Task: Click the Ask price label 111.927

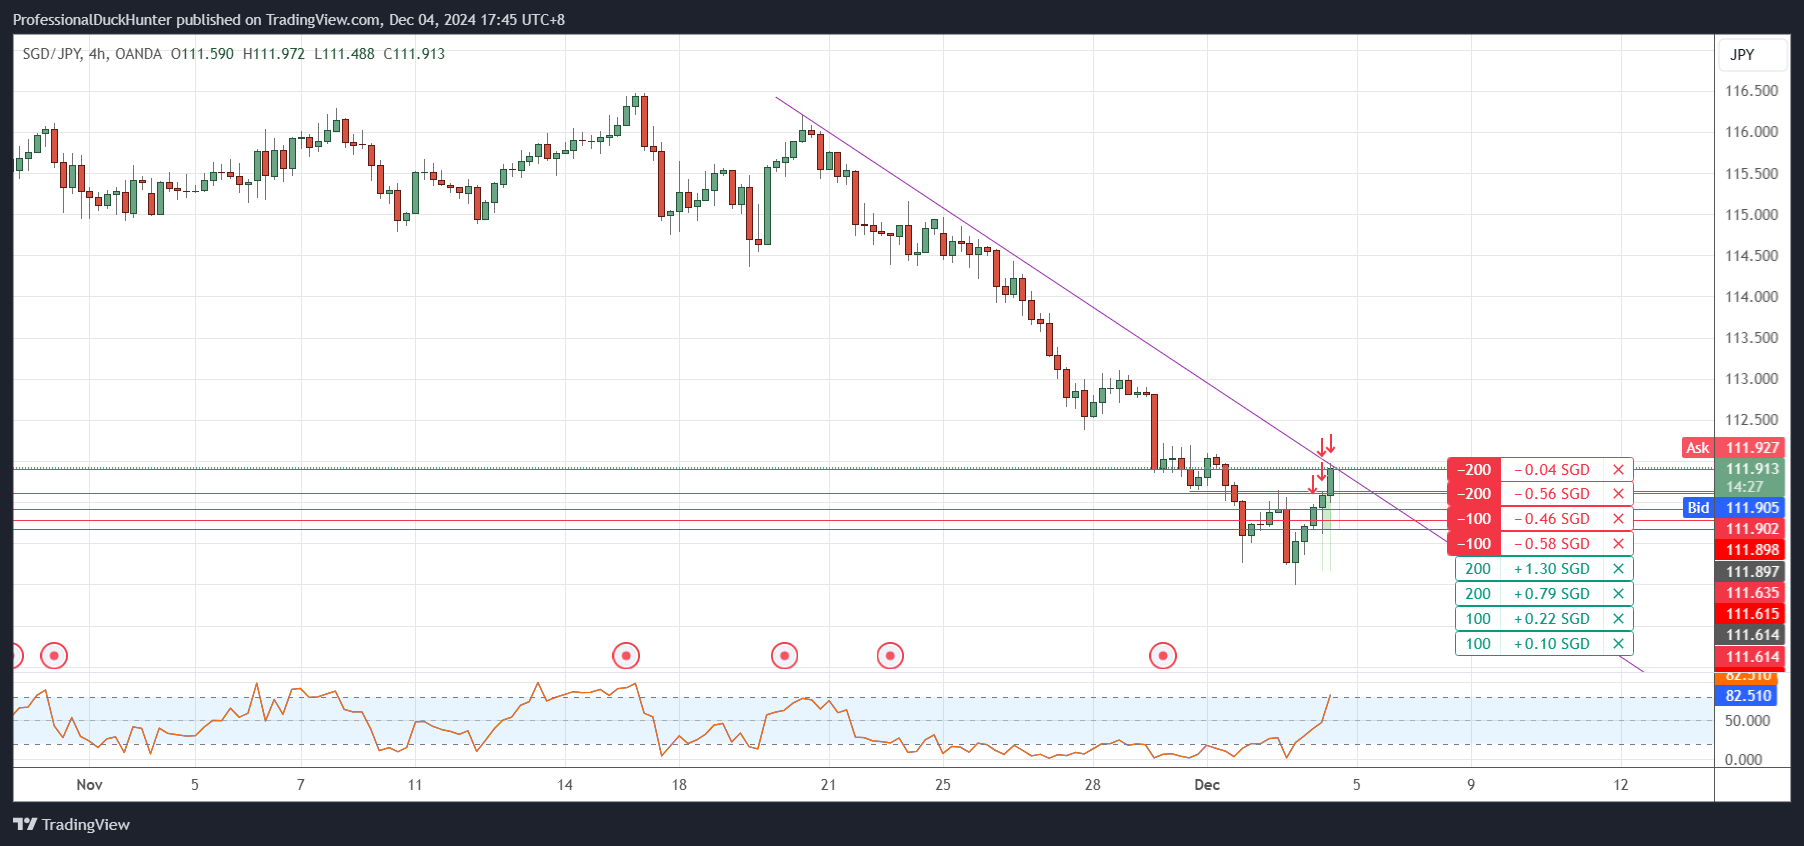Action: (1752, 448)
